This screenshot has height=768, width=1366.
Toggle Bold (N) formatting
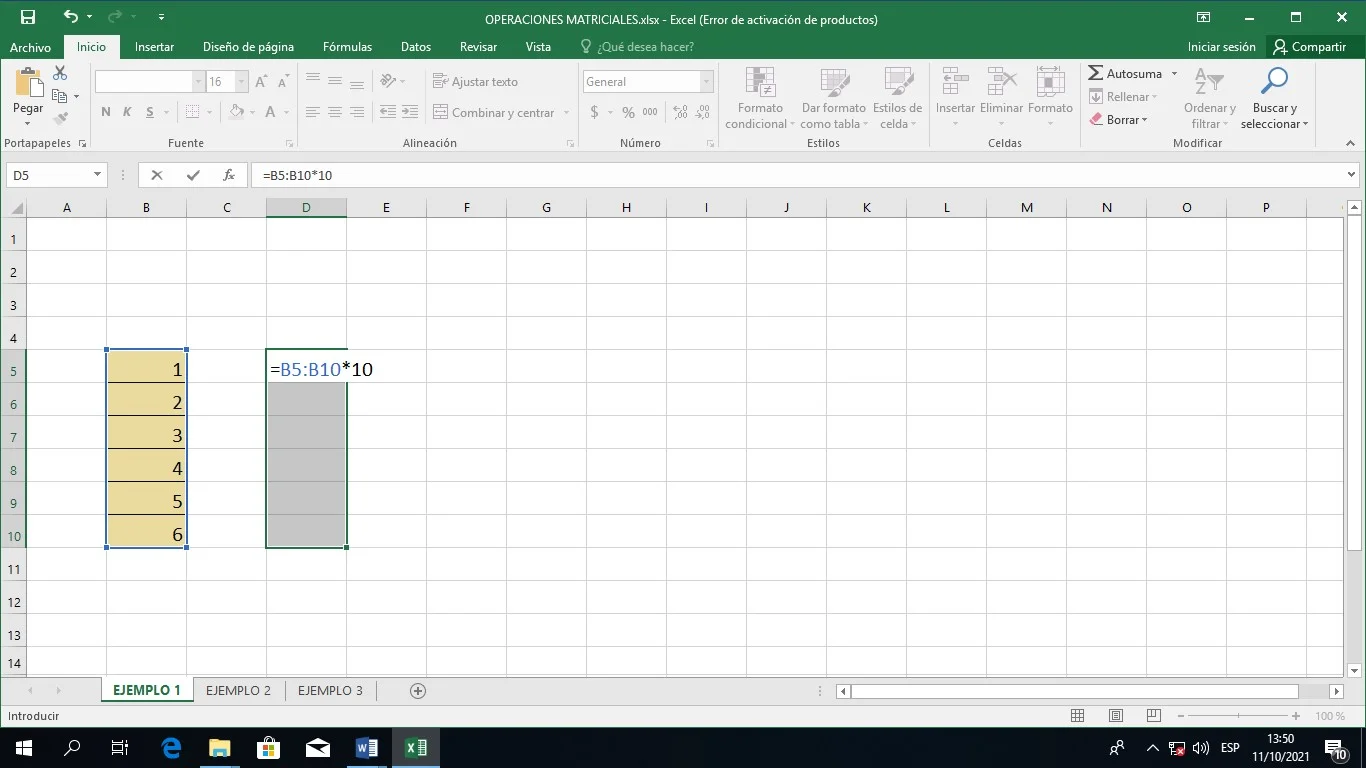(x=106, y=113)
